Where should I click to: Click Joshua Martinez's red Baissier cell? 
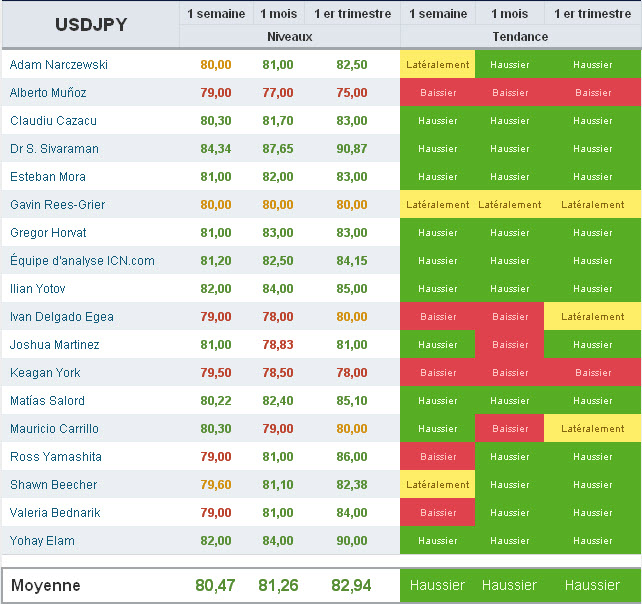click(510, 344)
